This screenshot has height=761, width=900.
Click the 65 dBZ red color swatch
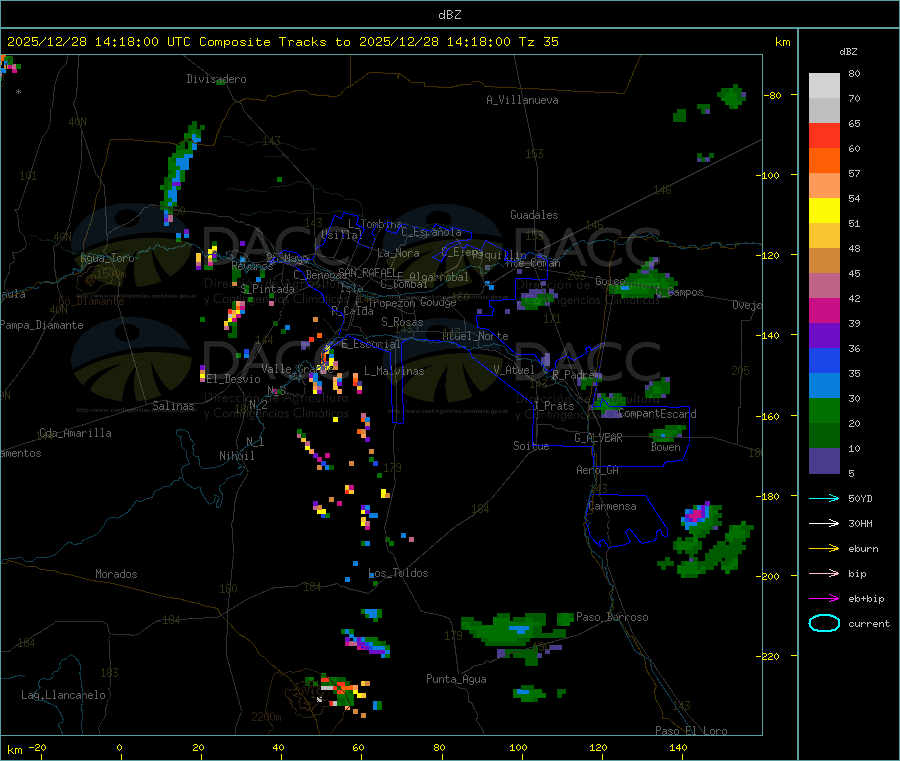tap(824, 135)
